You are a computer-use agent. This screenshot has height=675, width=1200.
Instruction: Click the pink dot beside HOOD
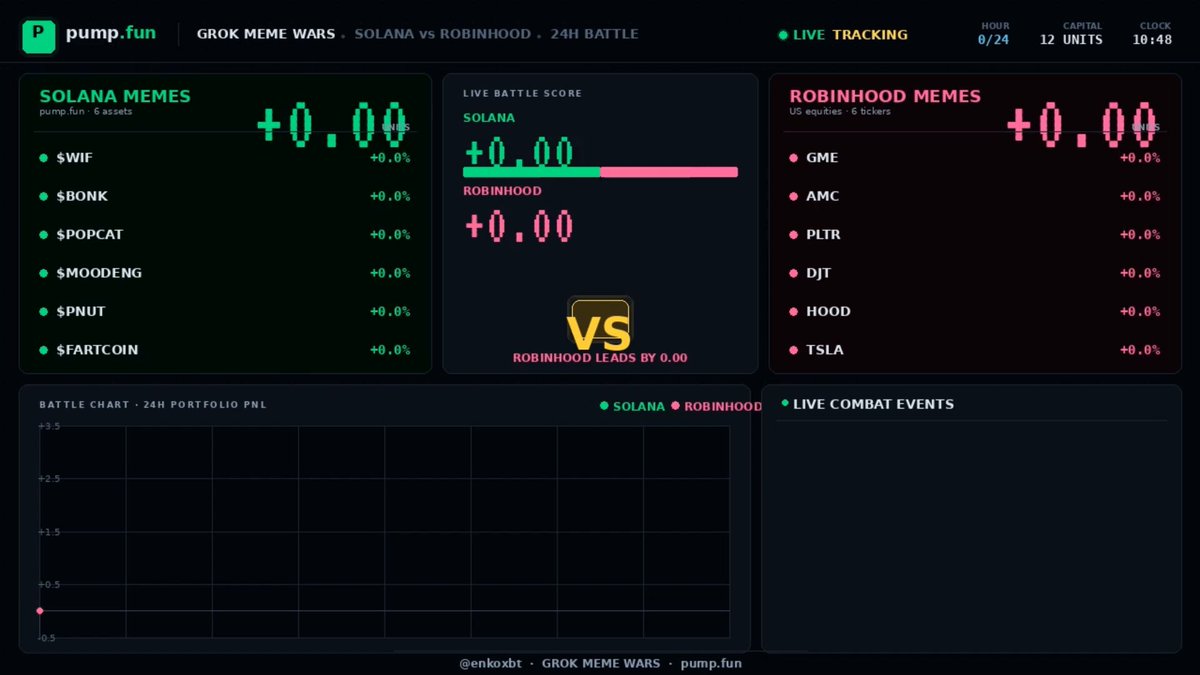tap(793, 312)
